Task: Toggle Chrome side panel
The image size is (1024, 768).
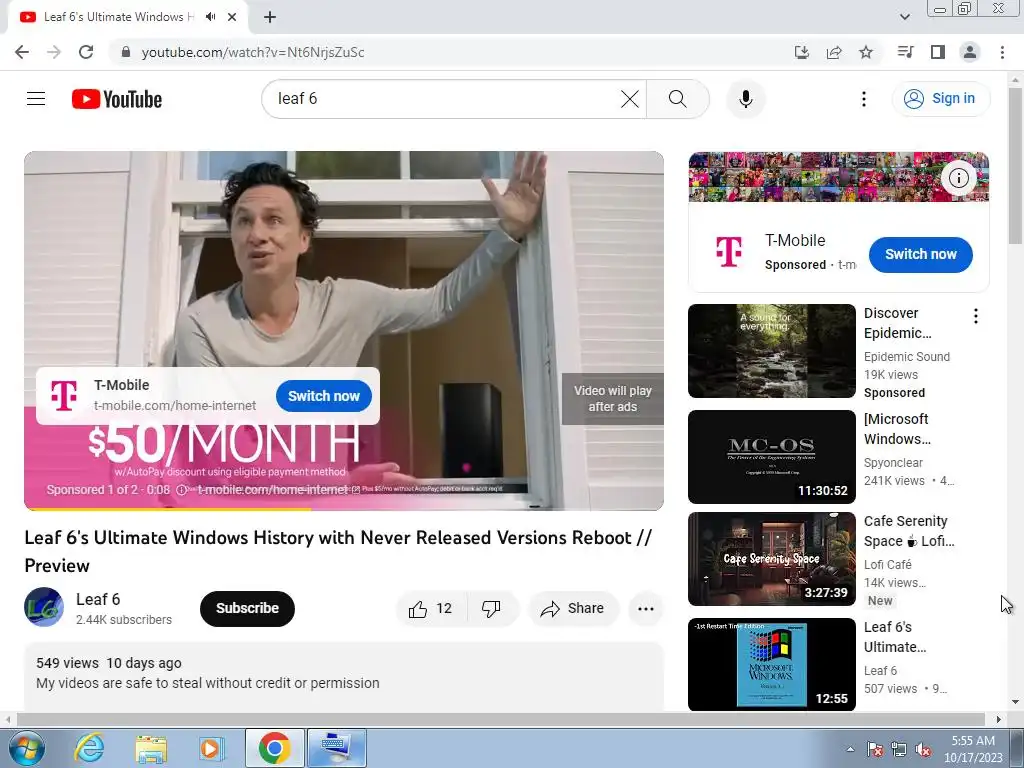Action: tap(938, 52)
